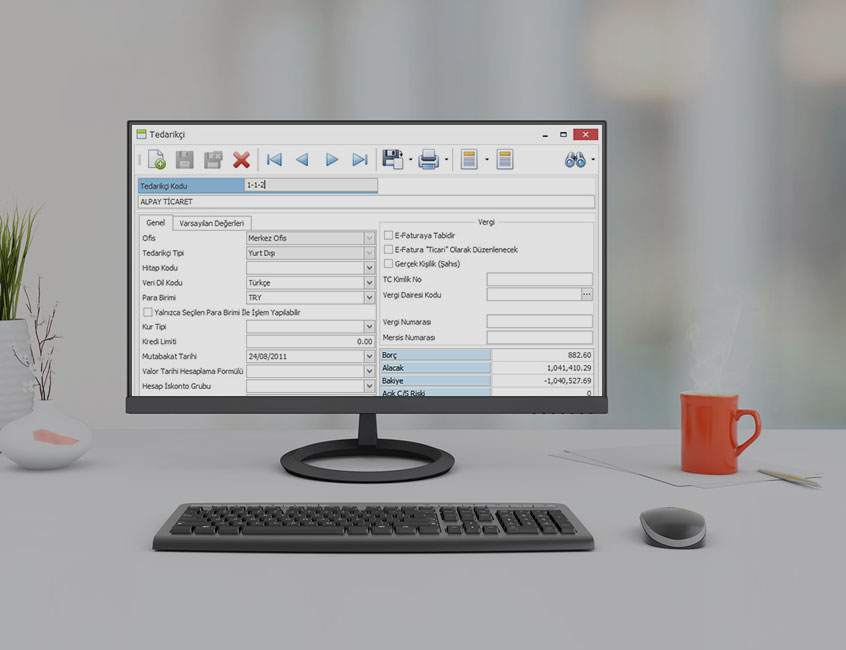Click the binoculars search icon
The width and height of the screenshot is (846, 650).
[x=575, y=160]
